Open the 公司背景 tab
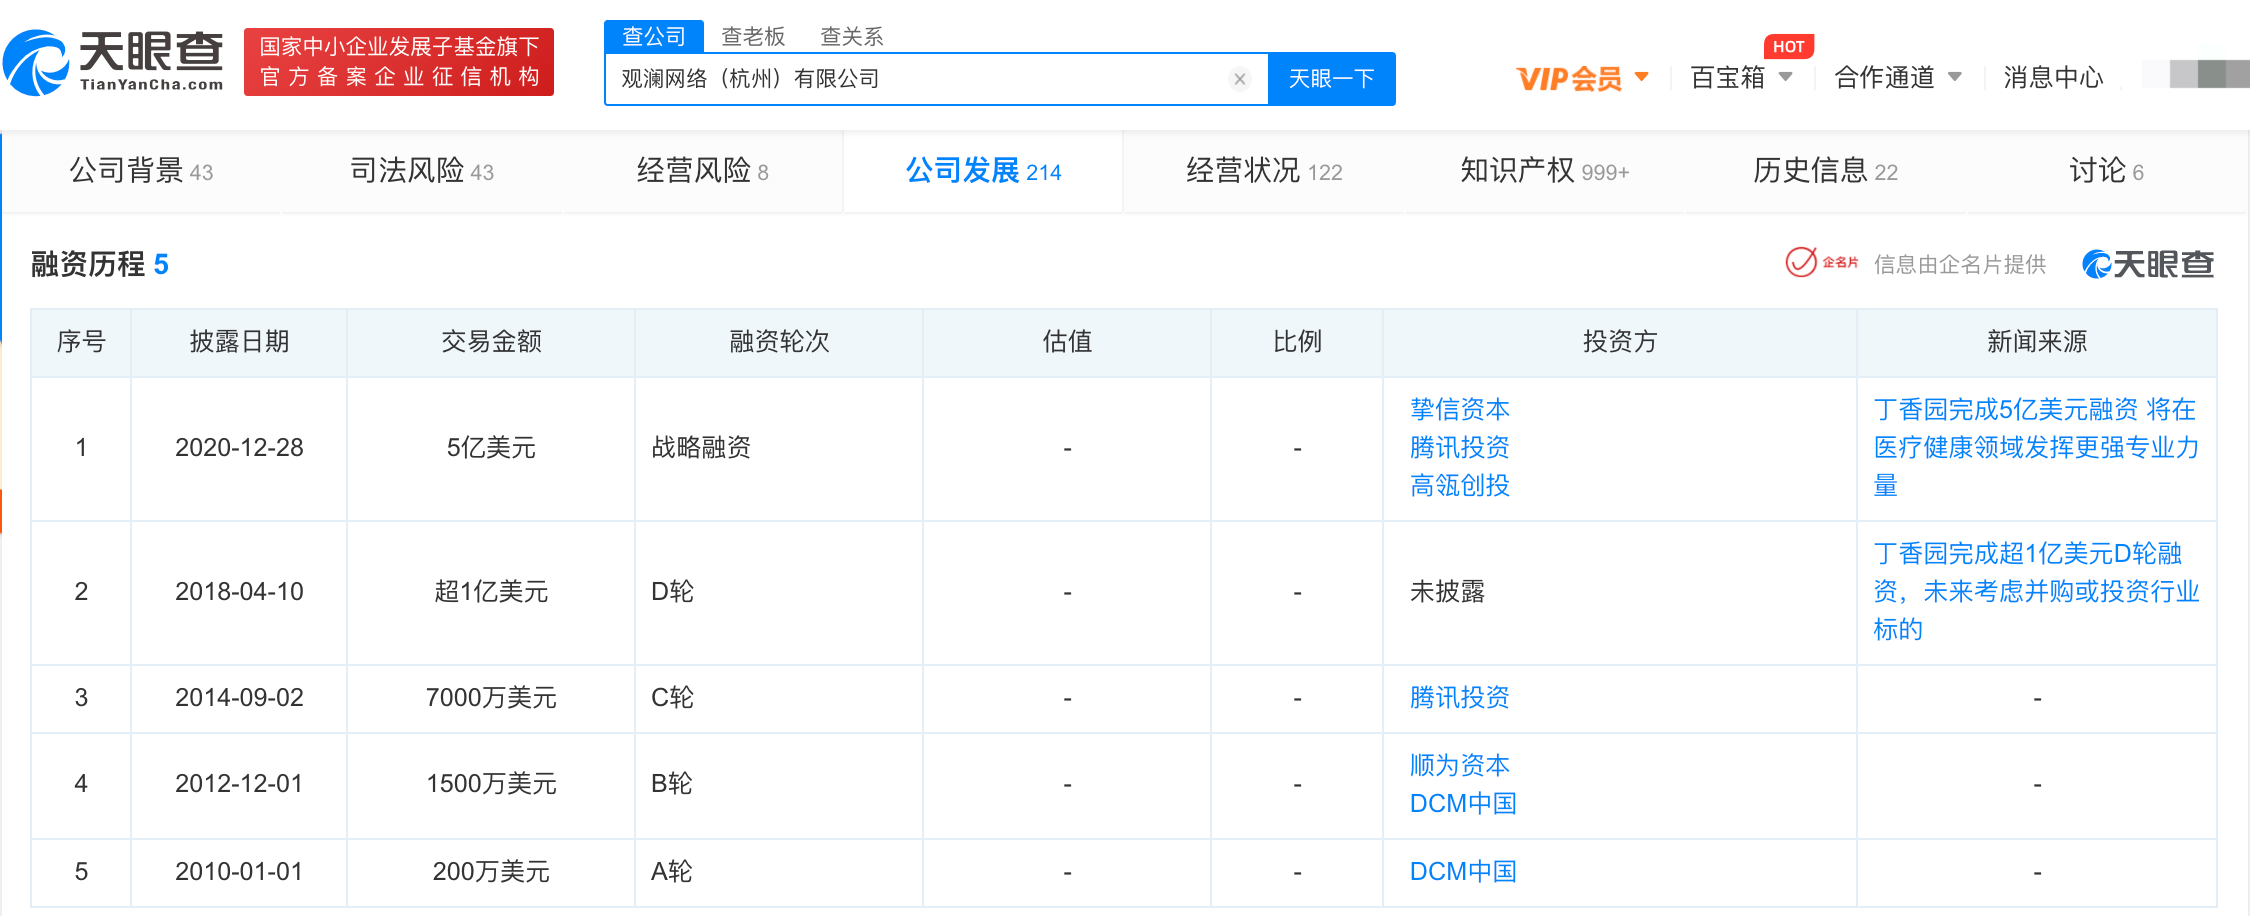The height and width of the screenshot is (916, 2250). [141, 171]
